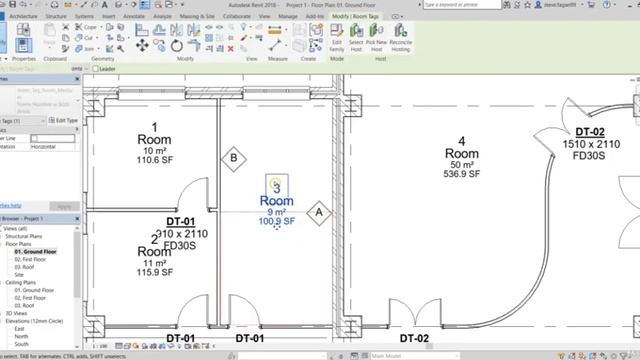Select the Trim/Extend to Corner tool

click(194, 46)
